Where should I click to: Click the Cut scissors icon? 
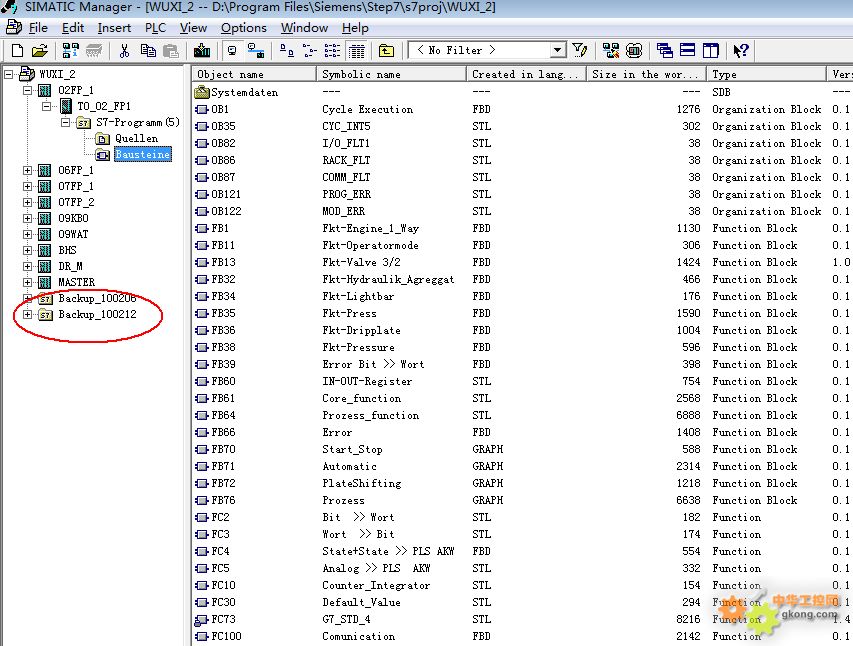[125, 51]
